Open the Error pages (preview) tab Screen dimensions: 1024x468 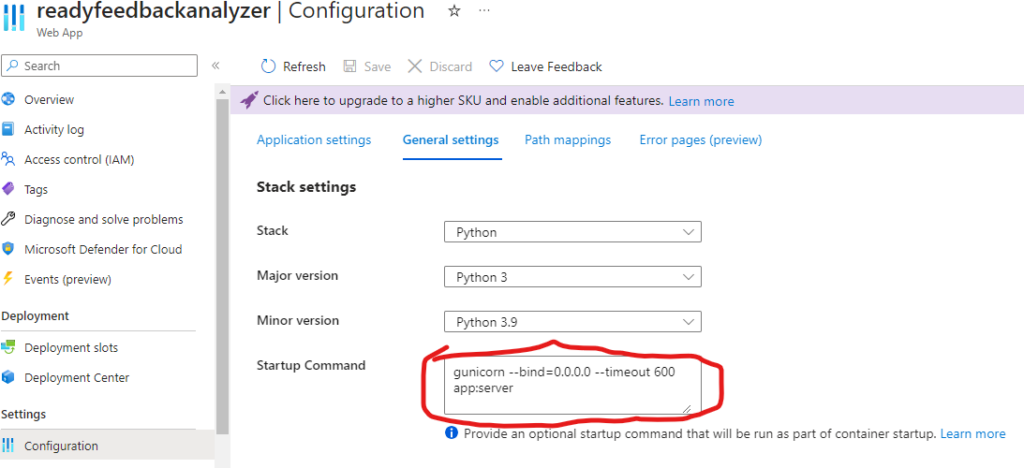click(700, 140)
